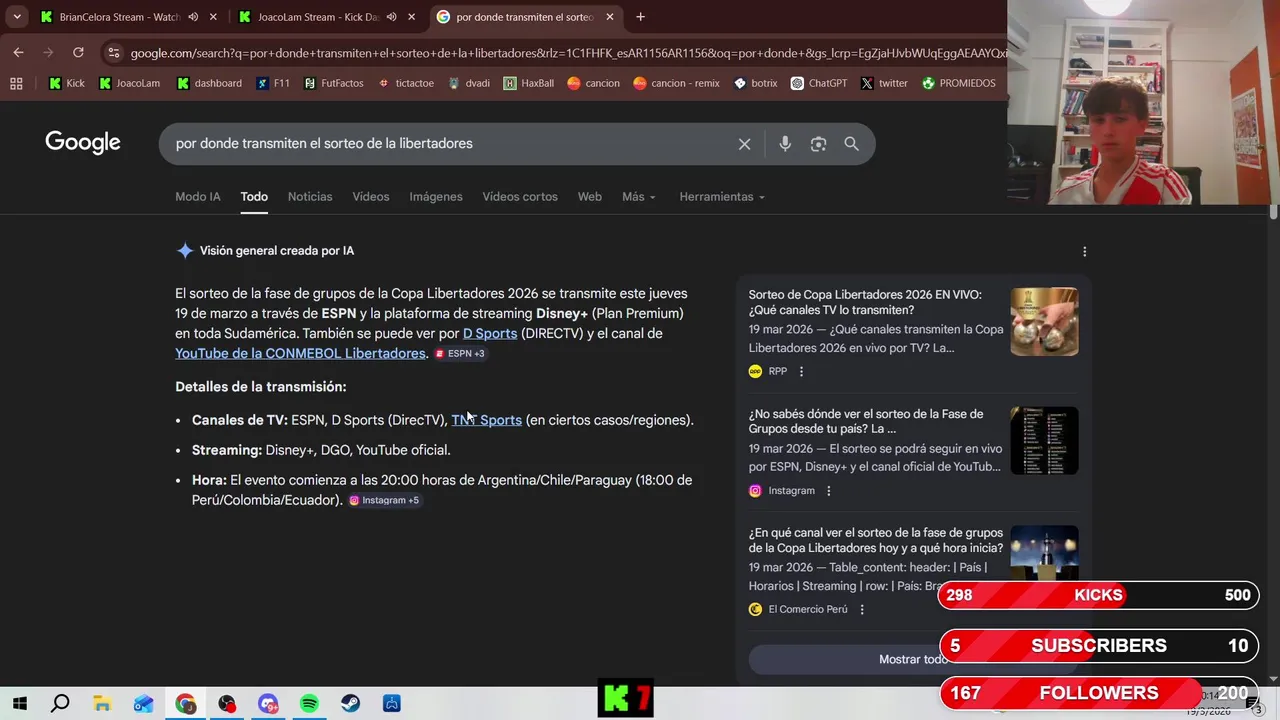This screenshot has width=1280, height=720.
Task: Select the Vídeos cortos tab
Action: [520, 197]
